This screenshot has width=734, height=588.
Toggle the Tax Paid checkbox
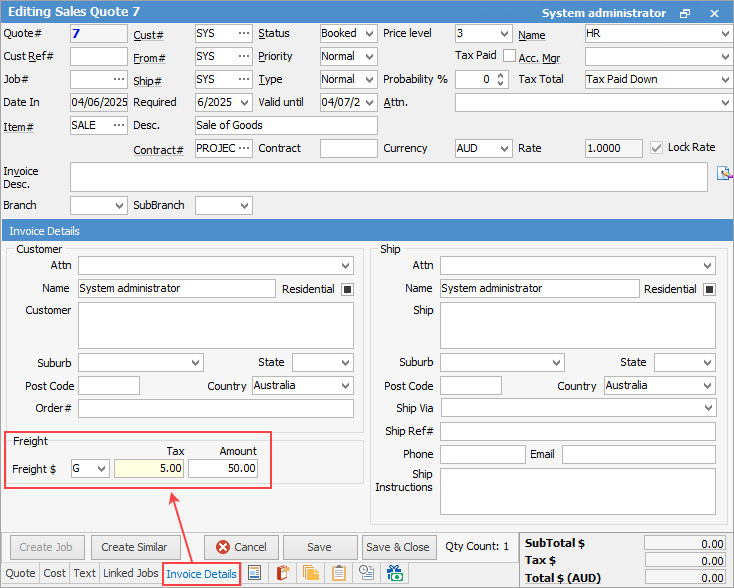[x=509, y=56]
